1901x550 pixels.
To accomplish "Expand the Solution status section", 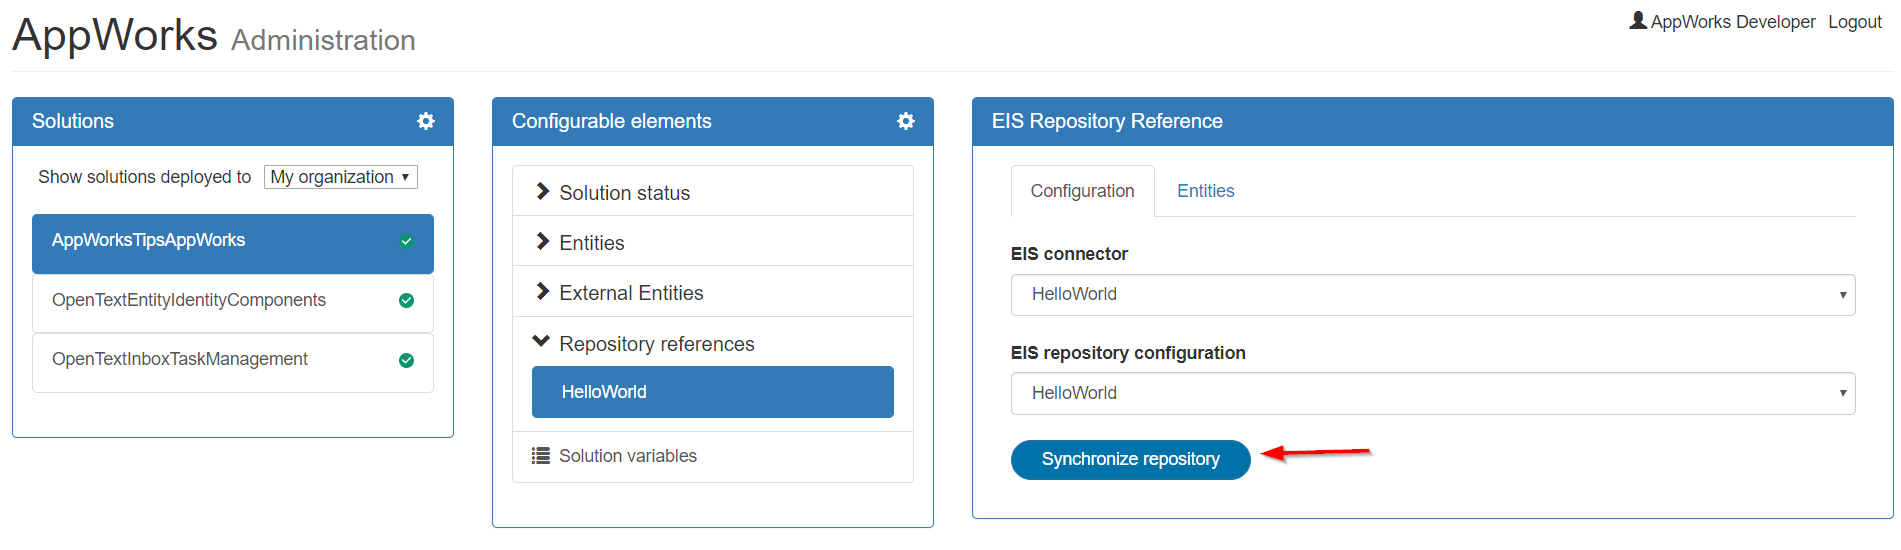I will pyautogui.click(x=543, y=192).
